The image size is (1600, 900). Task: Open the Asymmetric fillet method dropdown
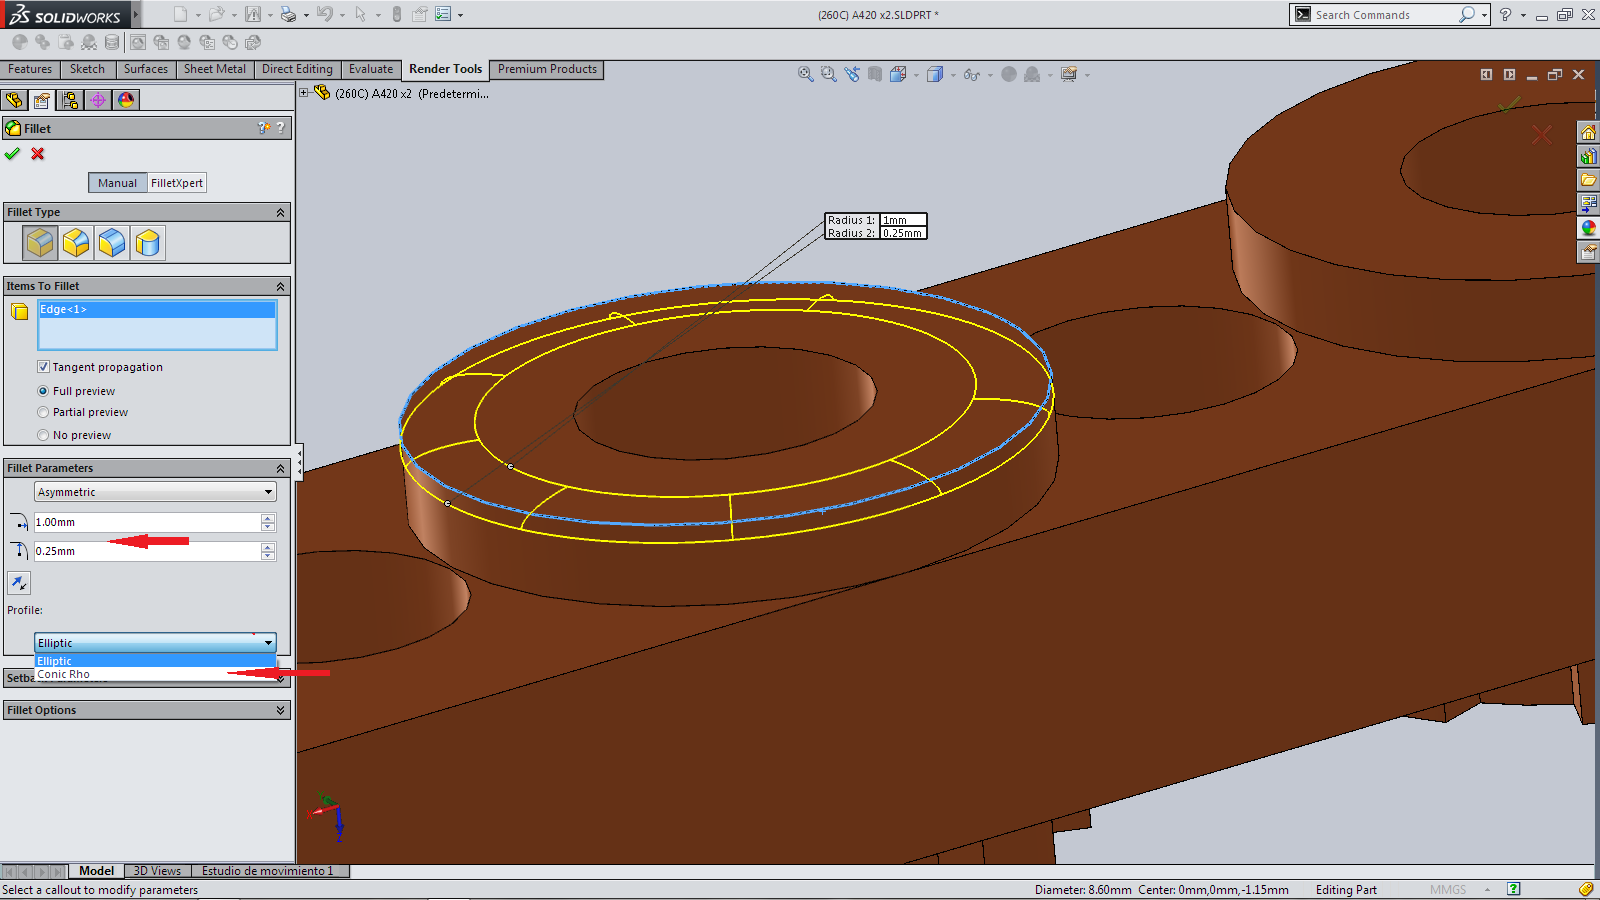point(155,492)
